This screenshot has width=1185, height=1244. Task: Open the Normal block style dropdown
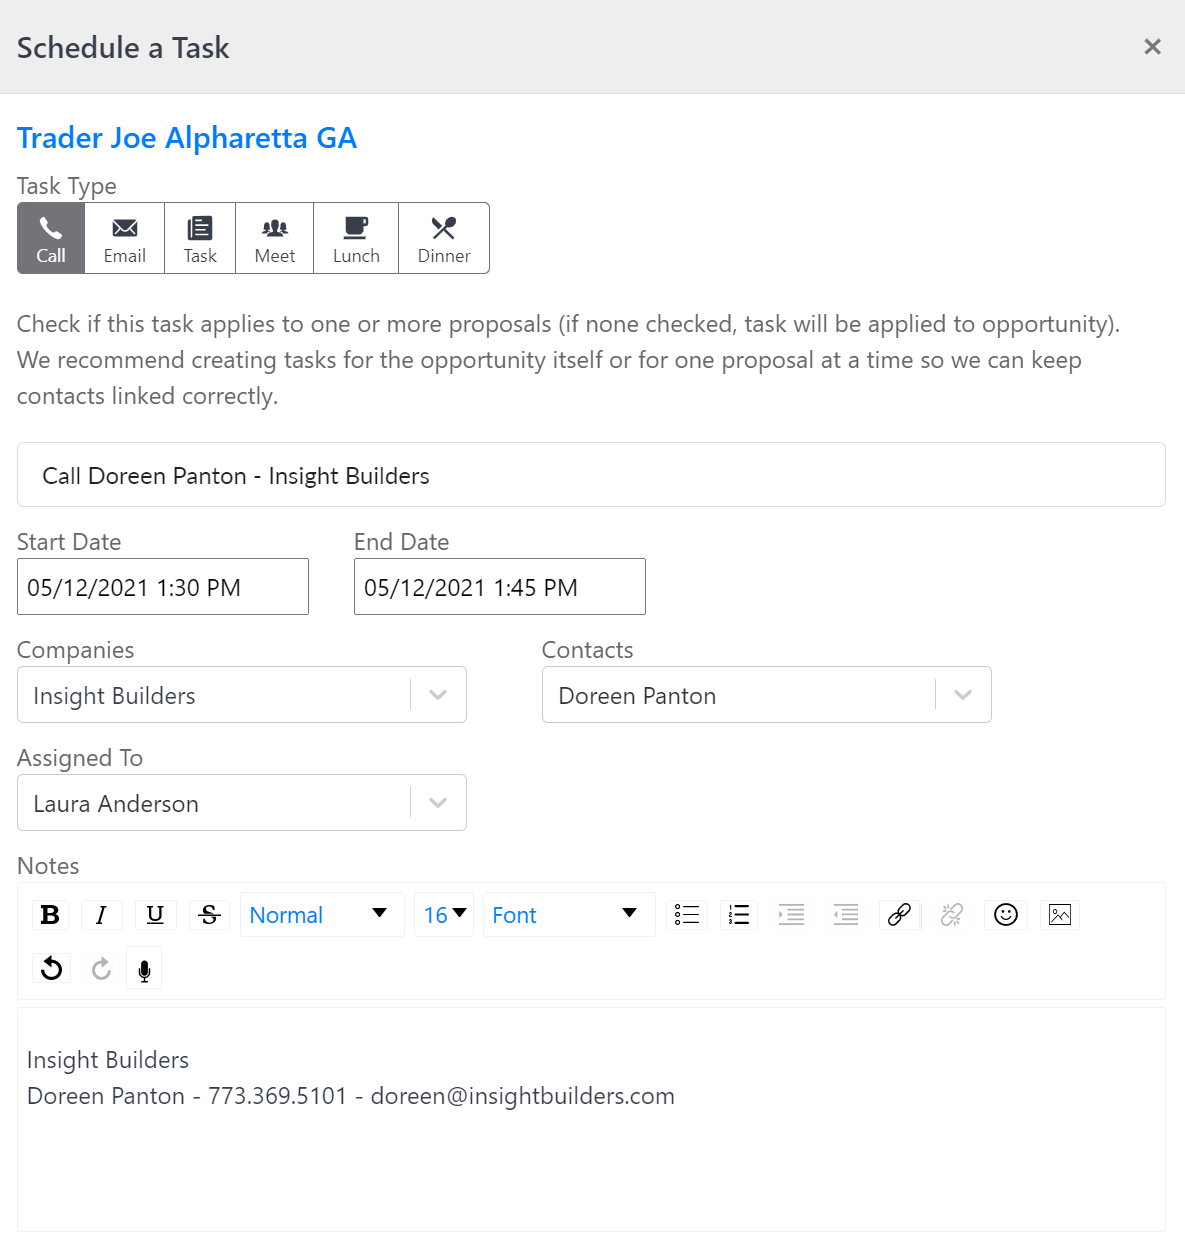pos(322,915)
